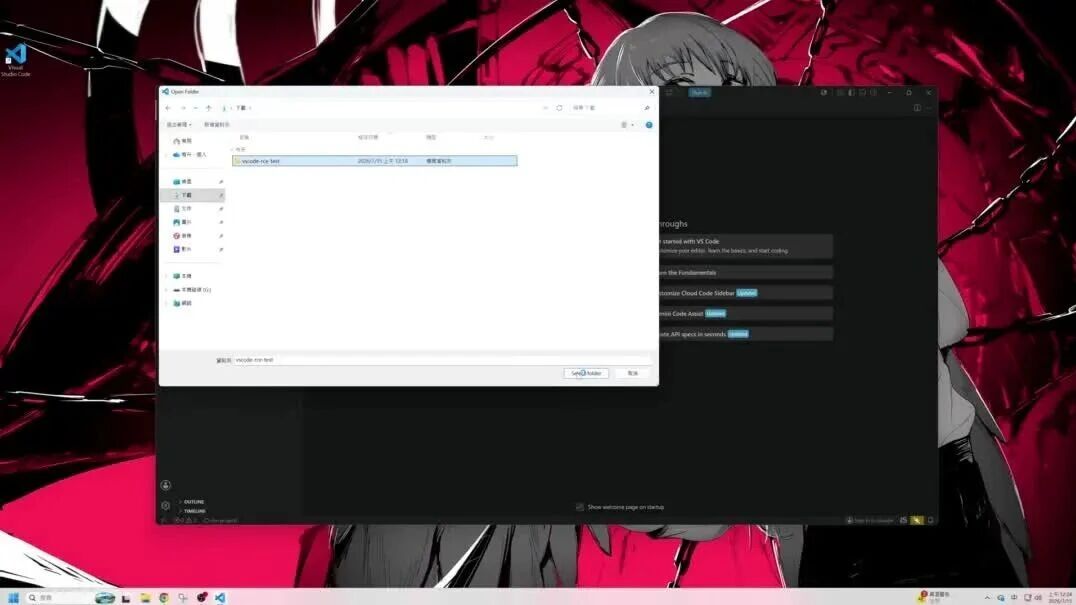Open the 'API specs in seconds' walkthrough
Viewport: 1076px width, 605px height.
click(745, 334)
